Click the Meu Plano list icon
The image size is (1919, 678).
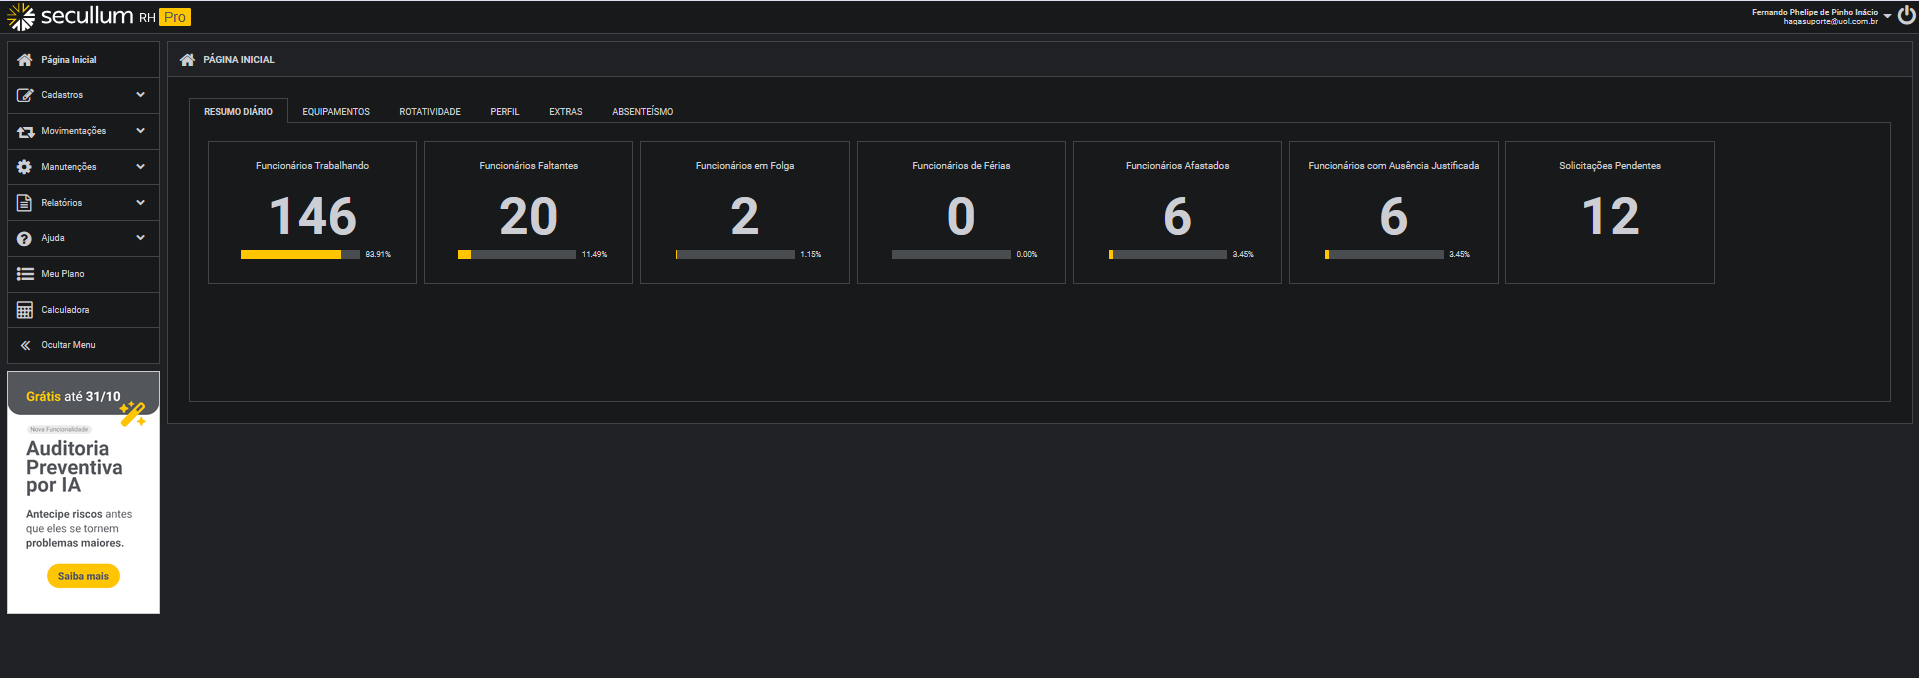click(25, 274)
